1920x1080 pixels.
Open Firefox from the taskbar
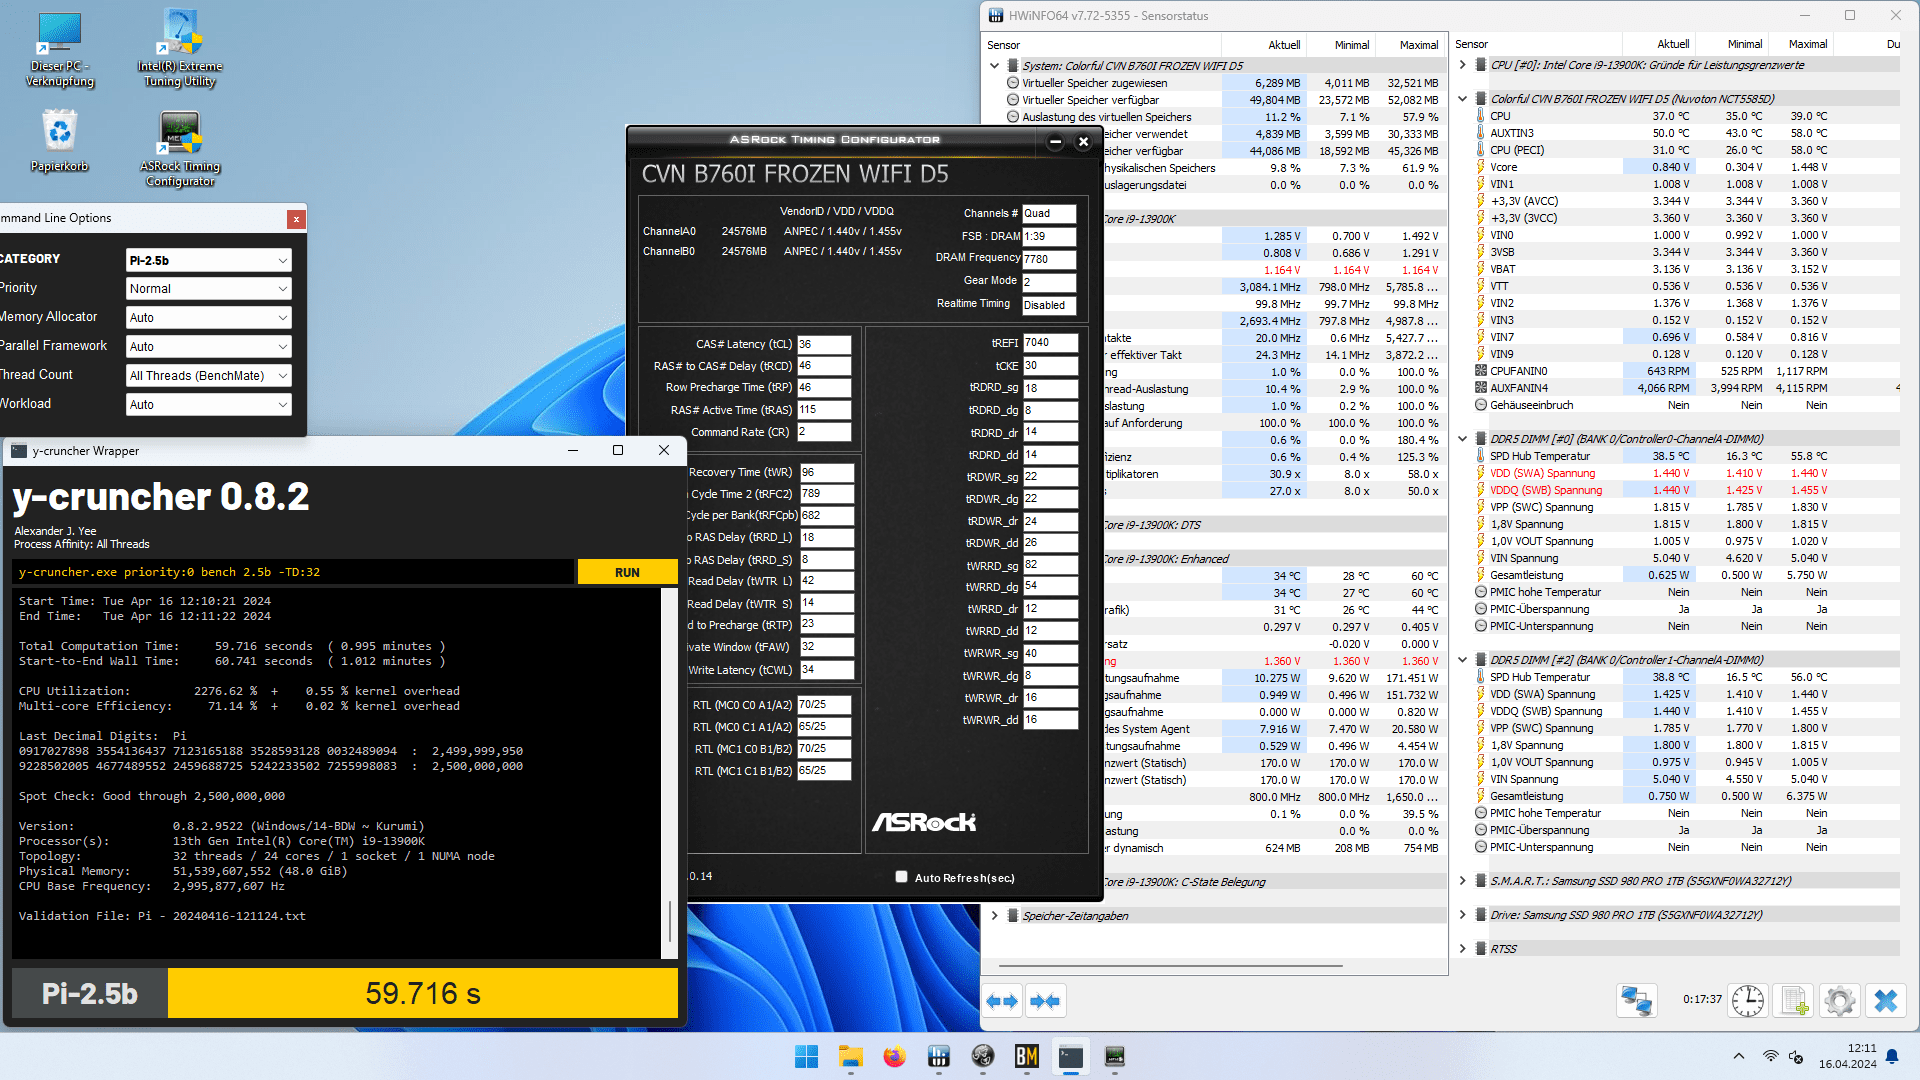tap(894, 1056)
